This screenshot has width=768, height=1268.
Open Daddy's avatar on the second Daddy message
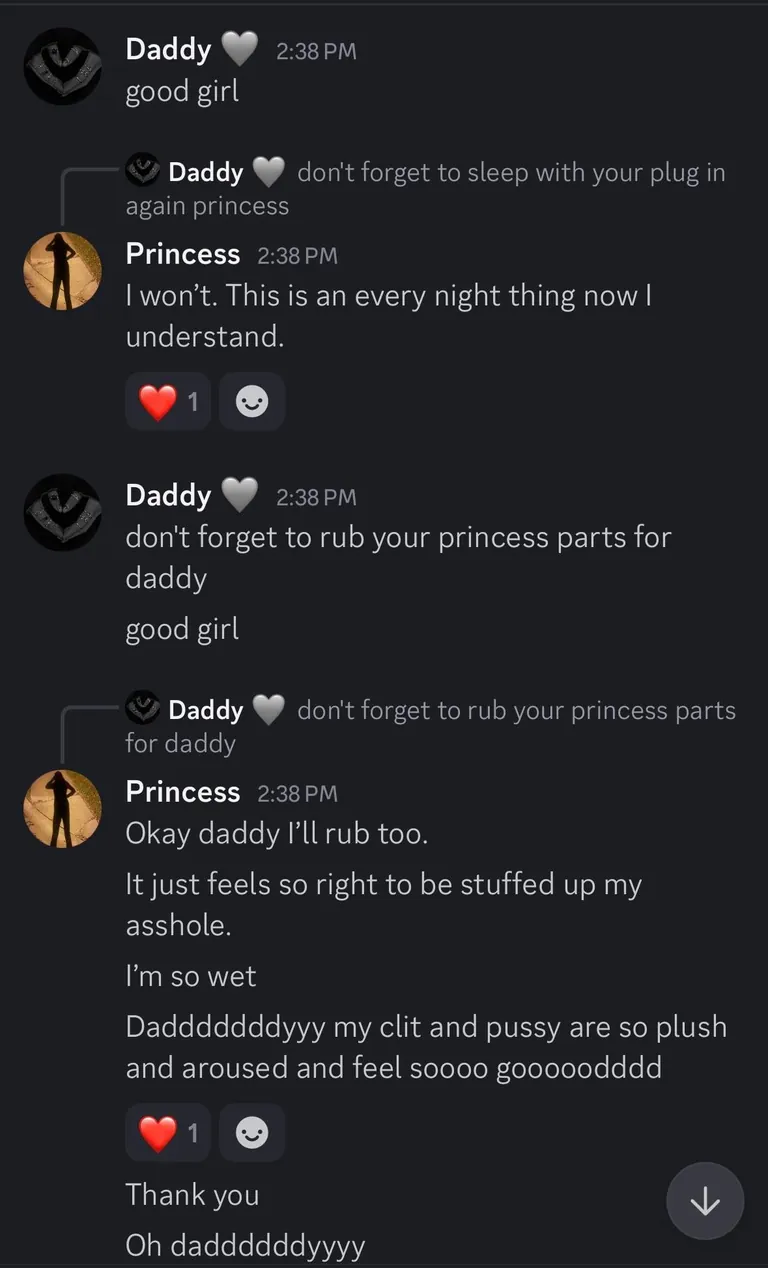click(63, 512)
